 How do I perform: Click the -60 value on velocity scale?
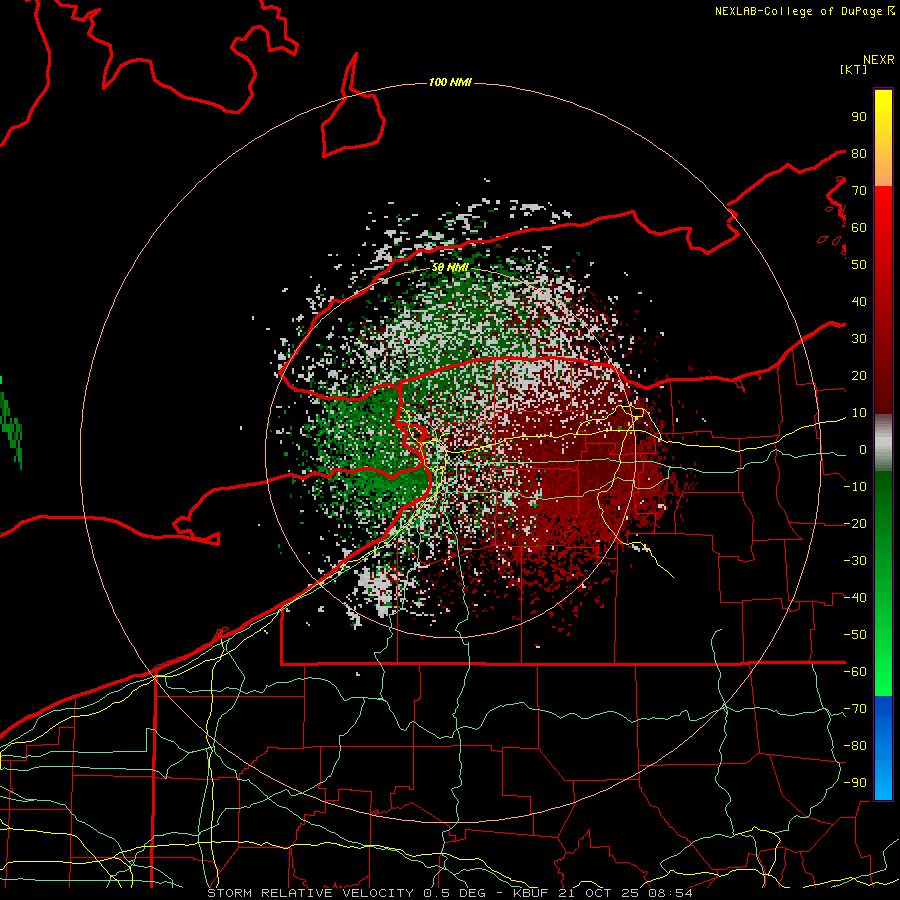(855, 672)
